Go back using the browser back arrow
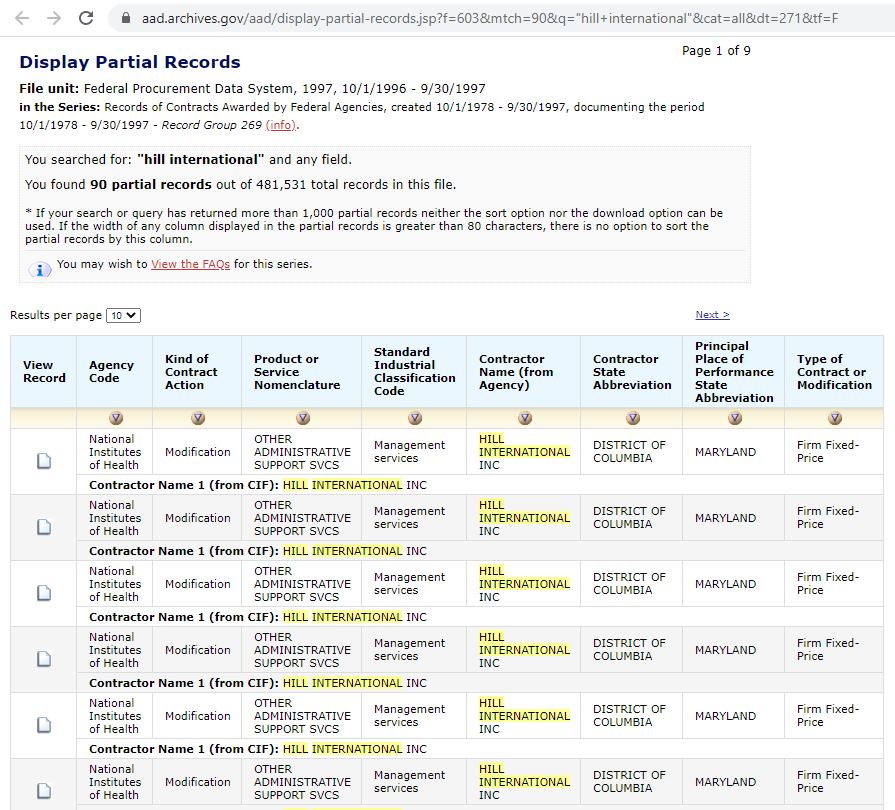The image size is (895, 810). (22, 18)
